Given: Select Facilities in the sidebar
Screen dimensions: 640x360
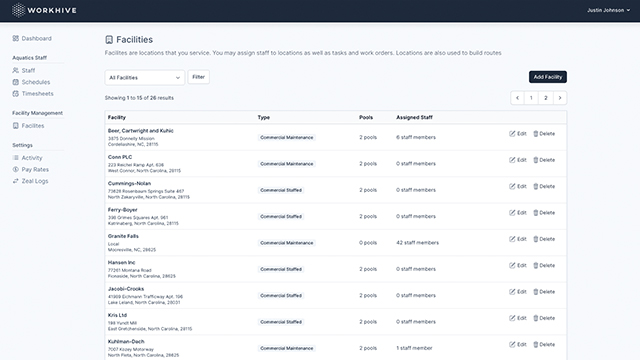Looking at the screenshot, I should tap(28, 126).
